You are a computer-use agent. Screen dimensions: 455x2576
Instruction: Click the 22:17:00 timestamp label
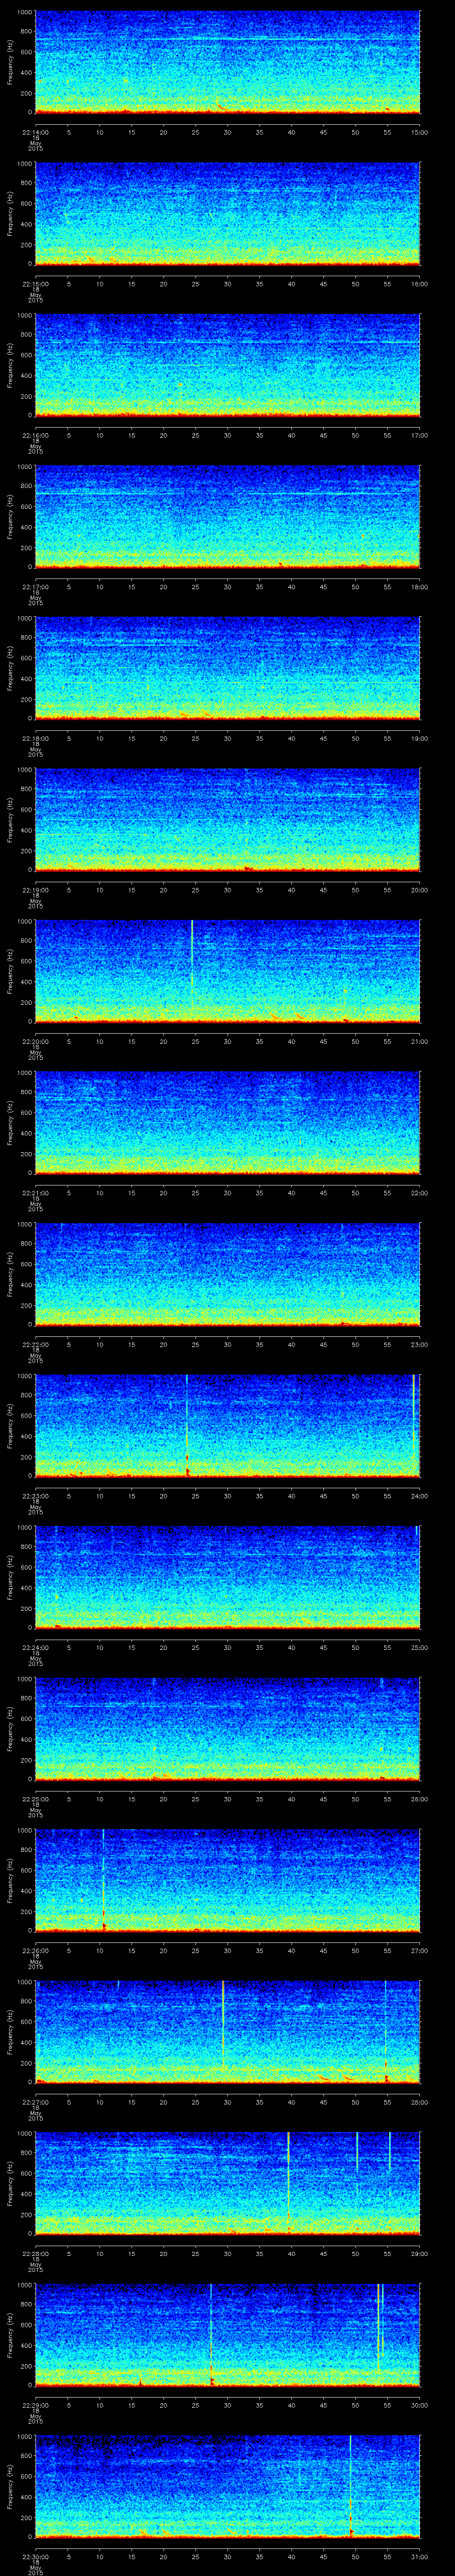click(35, 586)
